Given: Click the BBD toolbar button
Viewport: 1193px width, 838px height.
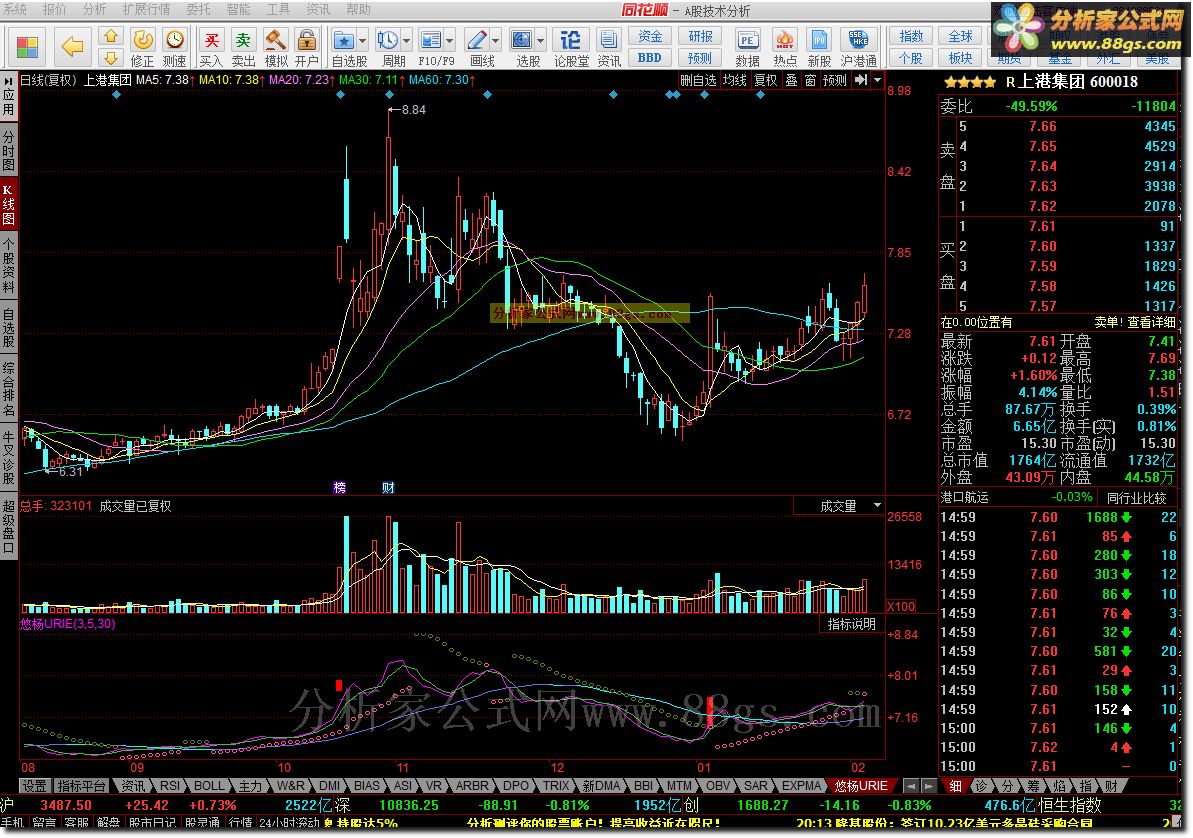Looking at the screenshot, I should pyautogui.click(x=650, y=58).
